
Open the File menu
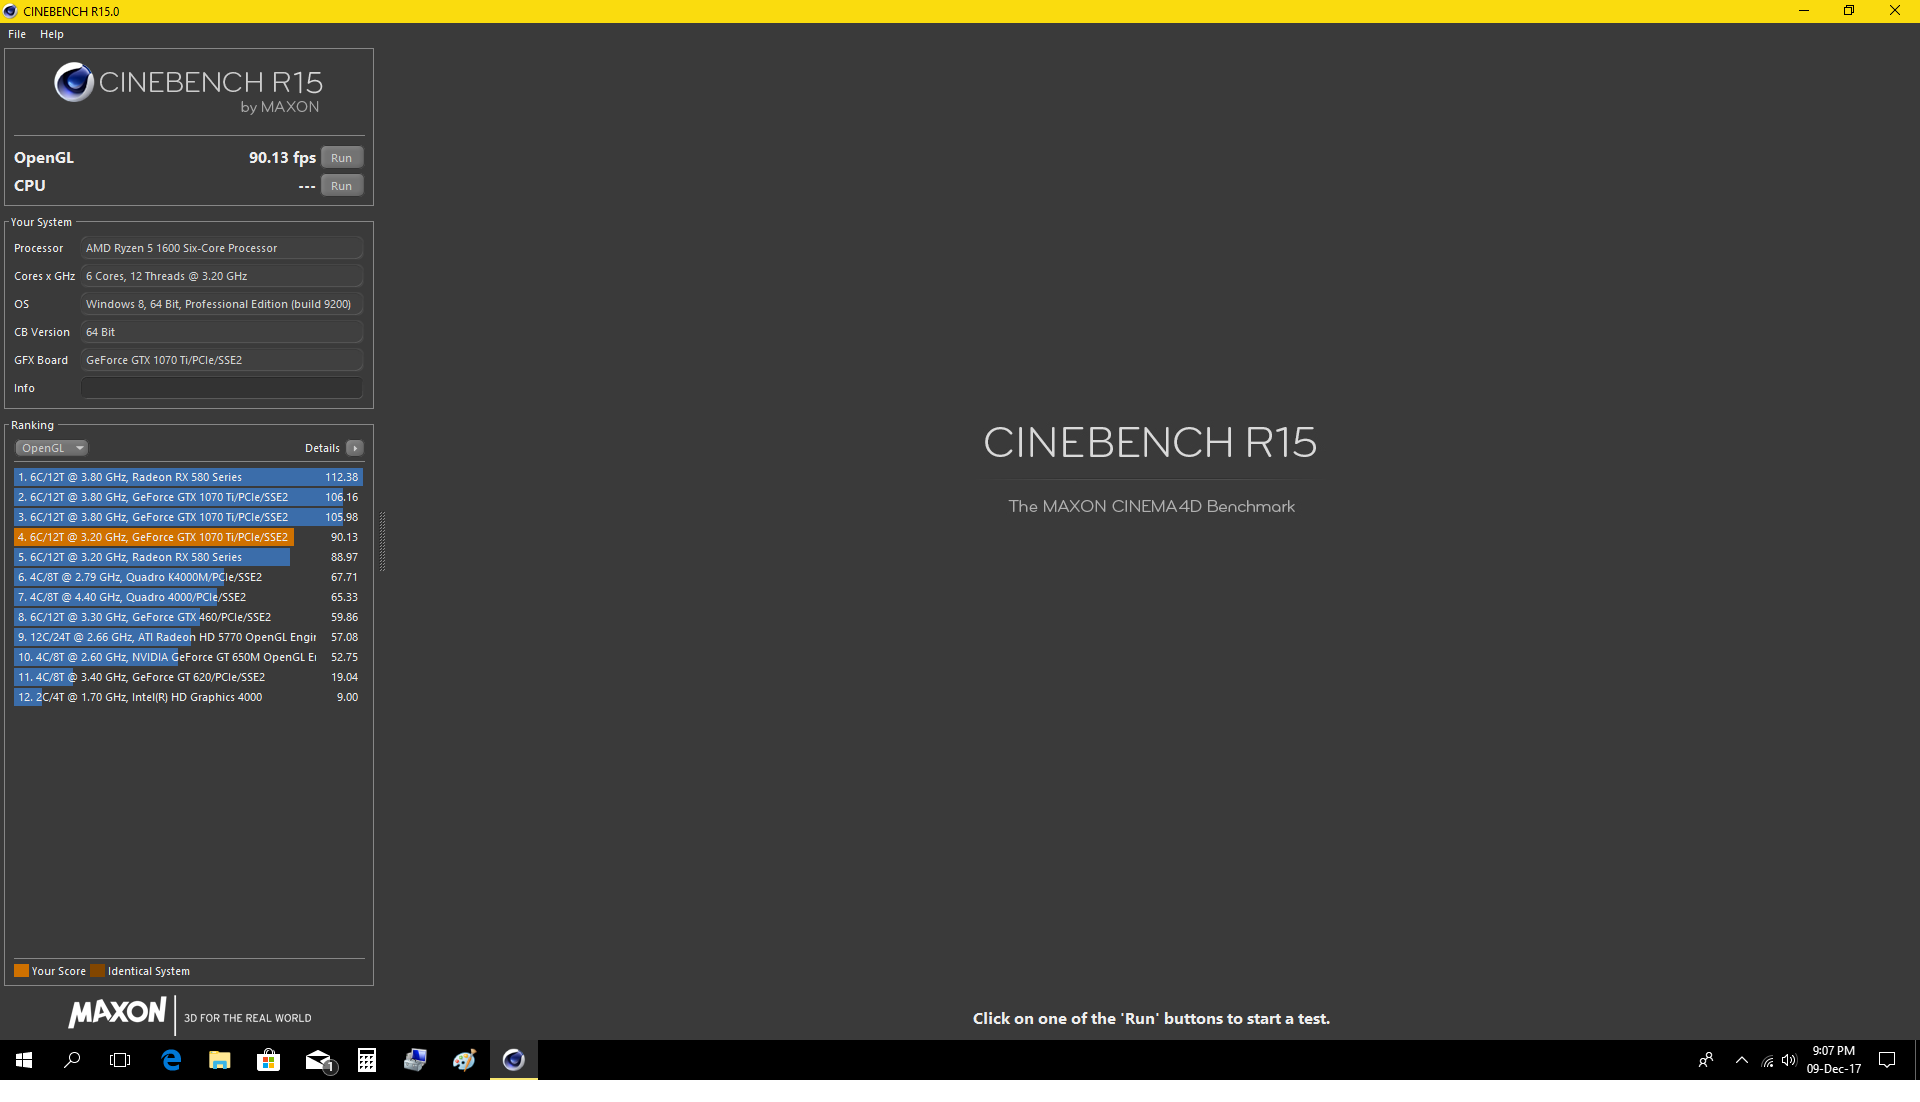[x=17, y=34]
